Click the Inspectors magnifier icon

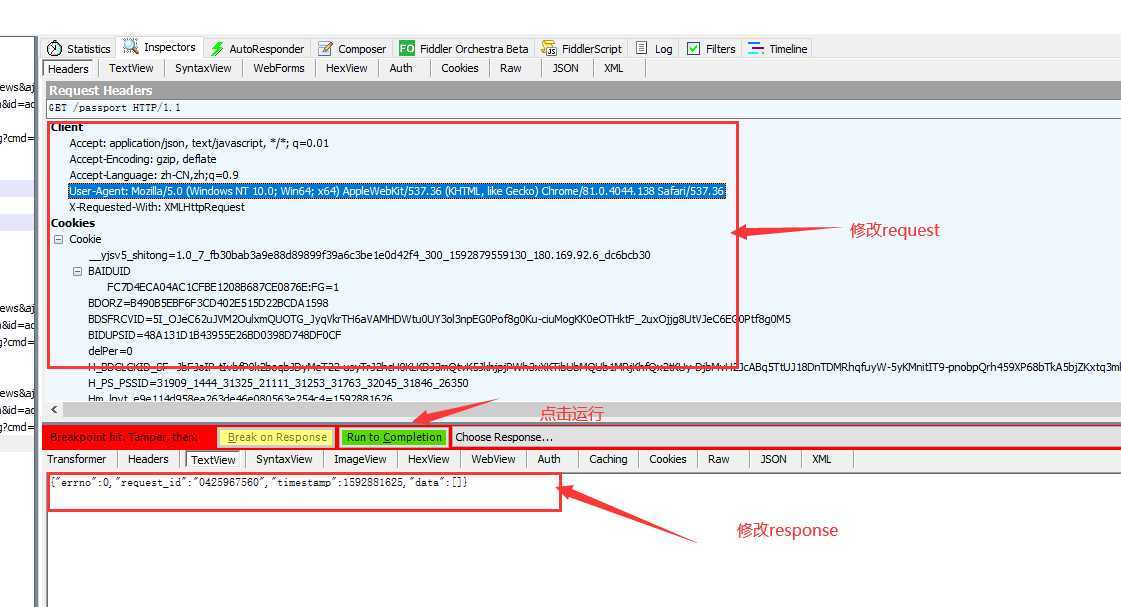click(131, 47)
